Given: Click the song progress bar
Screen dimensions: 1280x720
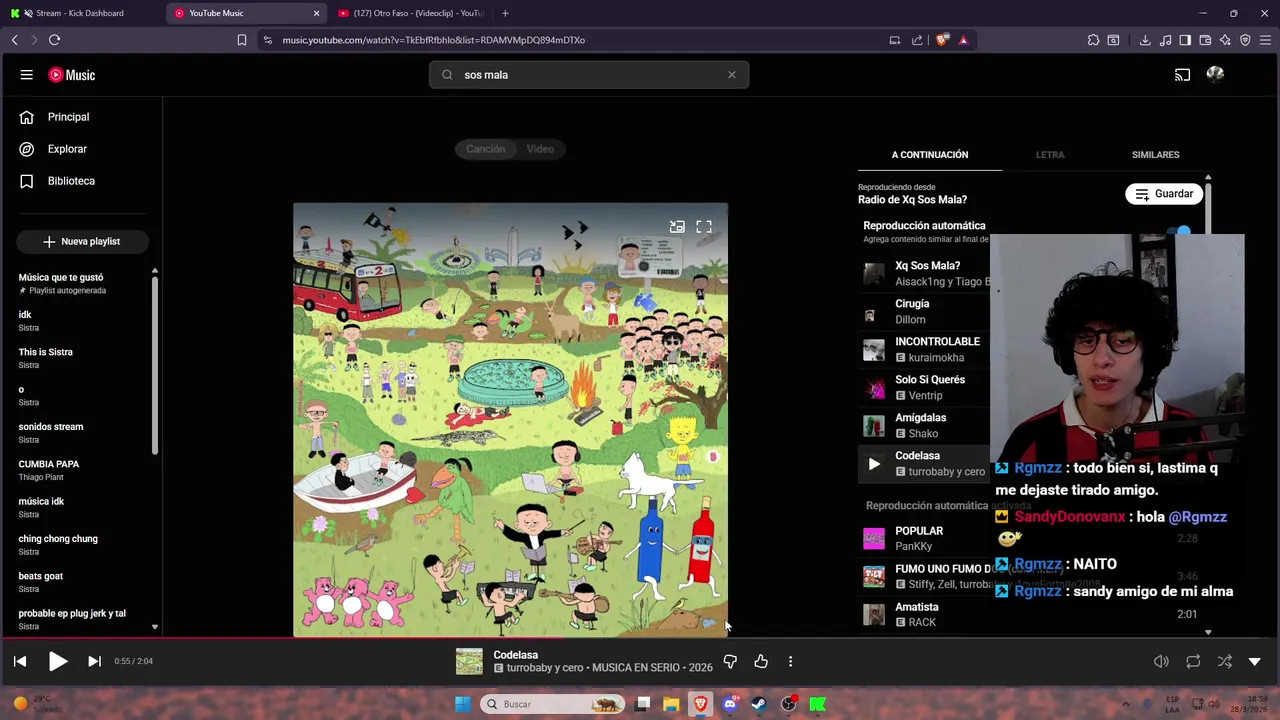Looking at the screenshot, I should (x=640, y=637).
